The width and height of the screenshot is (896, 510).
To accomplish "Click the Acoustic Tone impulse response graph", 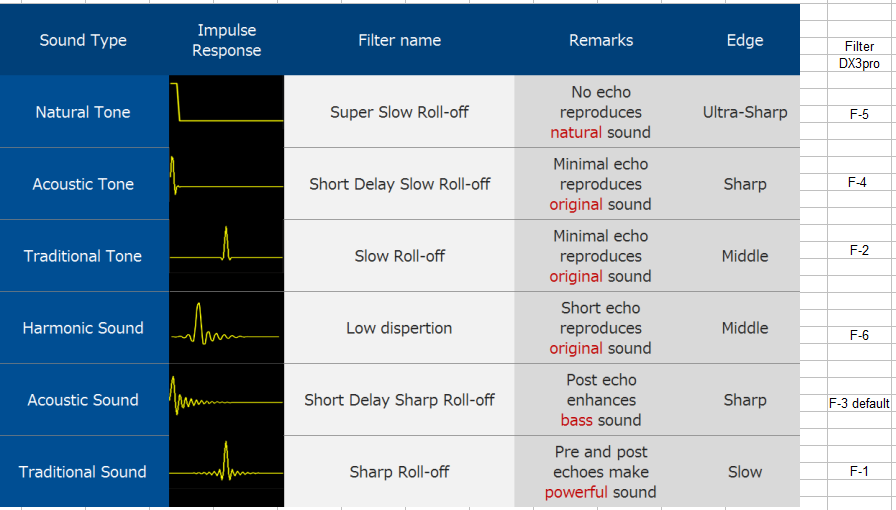I will (x=226, y=184).
